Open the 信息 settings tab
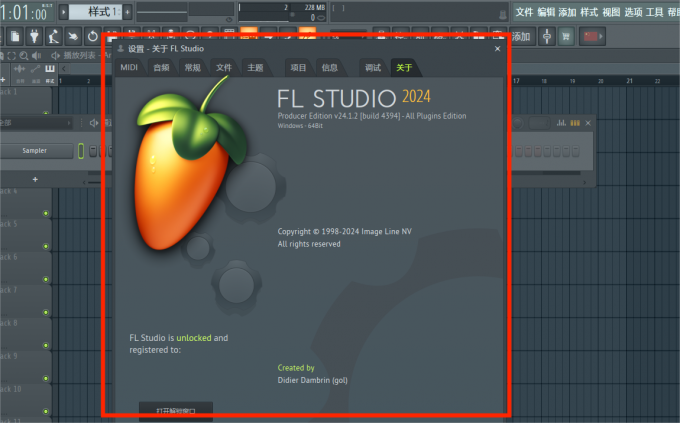680x423 pixels. coord(330,68)
